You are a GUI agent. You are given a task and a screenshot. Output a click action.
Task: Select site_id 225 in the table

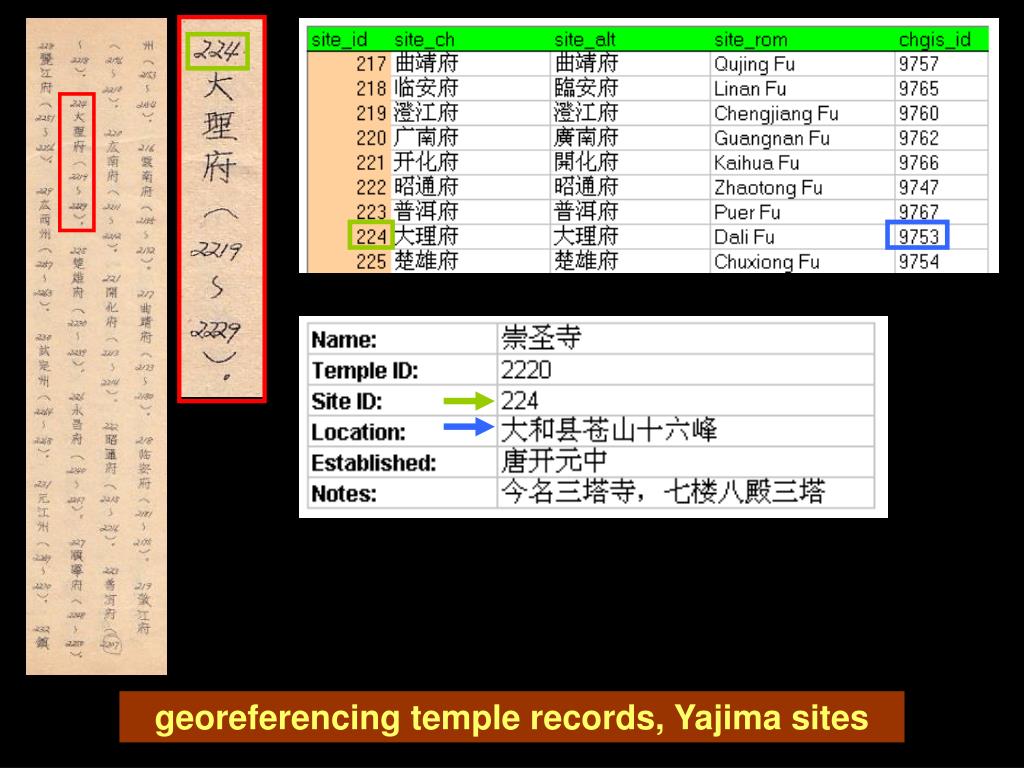coord(371,261)
